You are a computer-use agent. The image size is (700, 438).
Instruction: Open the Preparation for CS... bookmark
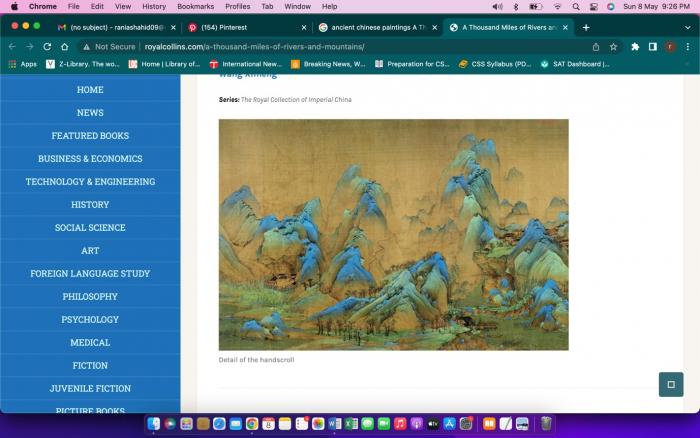[412, 64]
